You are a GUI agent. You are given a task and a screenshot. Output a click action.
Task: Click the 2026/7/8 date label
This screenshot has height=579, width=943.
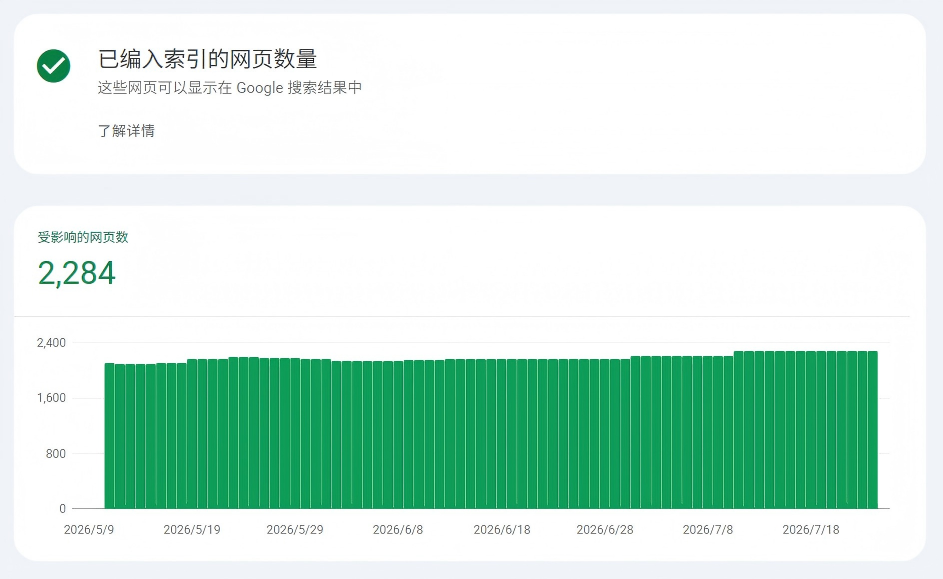pyautogui.click(x=708, y=530)
